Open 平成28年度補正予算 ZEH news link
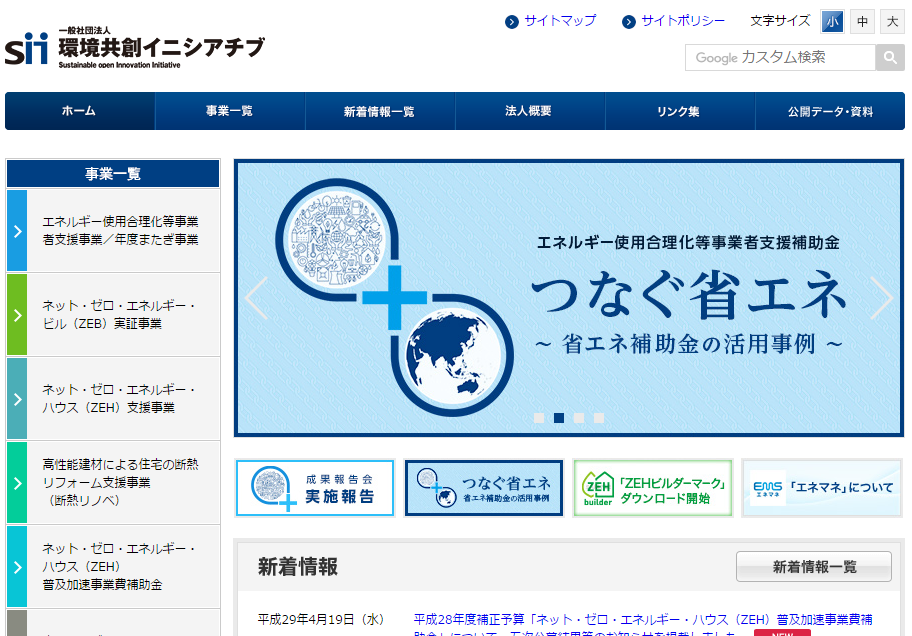This screenshot has height=636, width=912. point(643,626)
